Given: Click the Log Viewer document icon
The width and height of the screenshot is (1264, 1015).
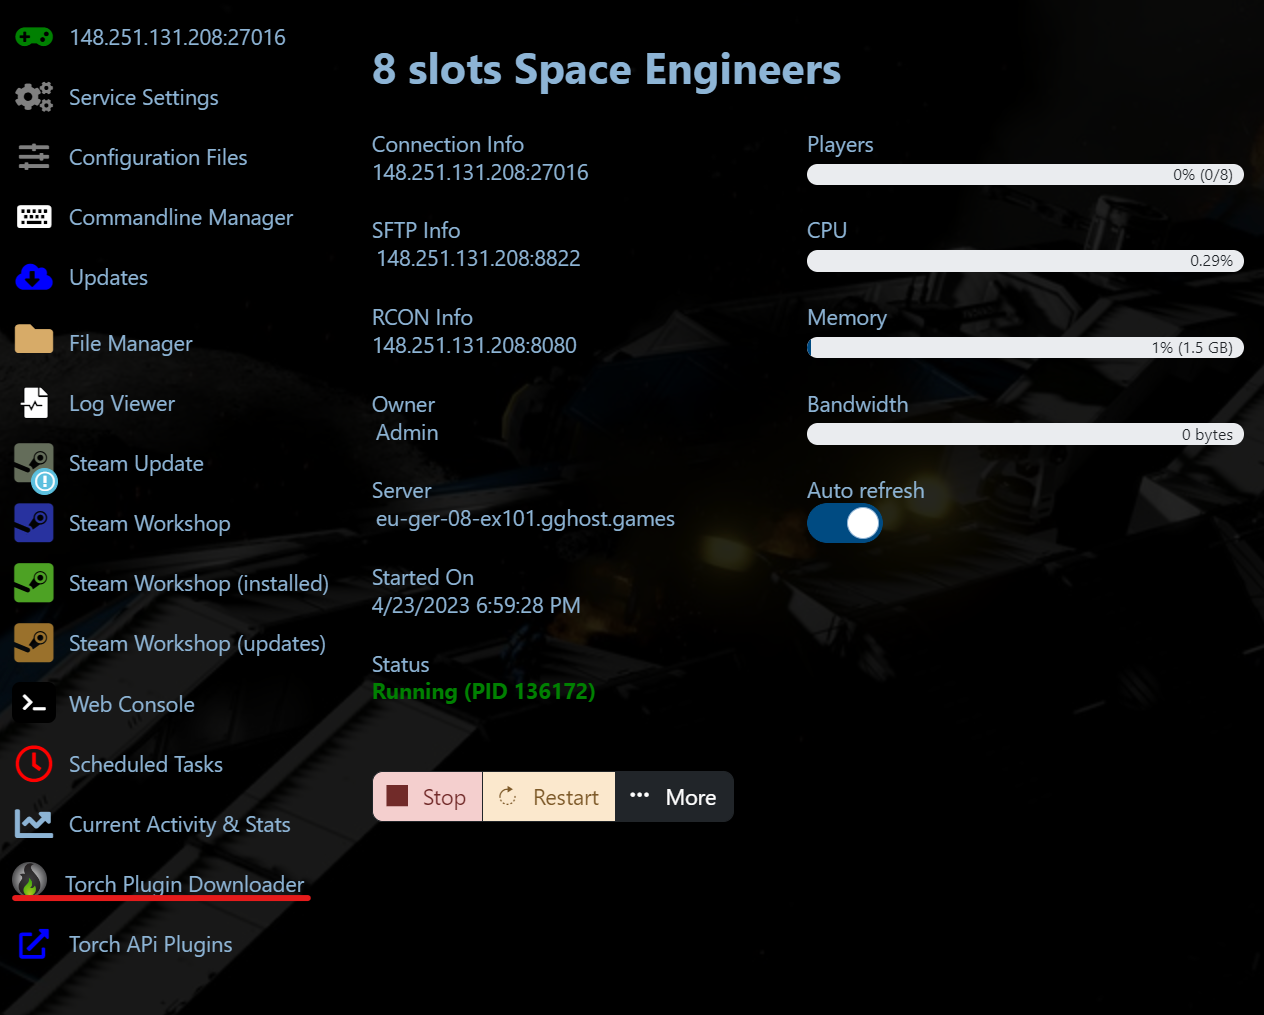Looking at the screenshot, I should (x=34, y=403).
